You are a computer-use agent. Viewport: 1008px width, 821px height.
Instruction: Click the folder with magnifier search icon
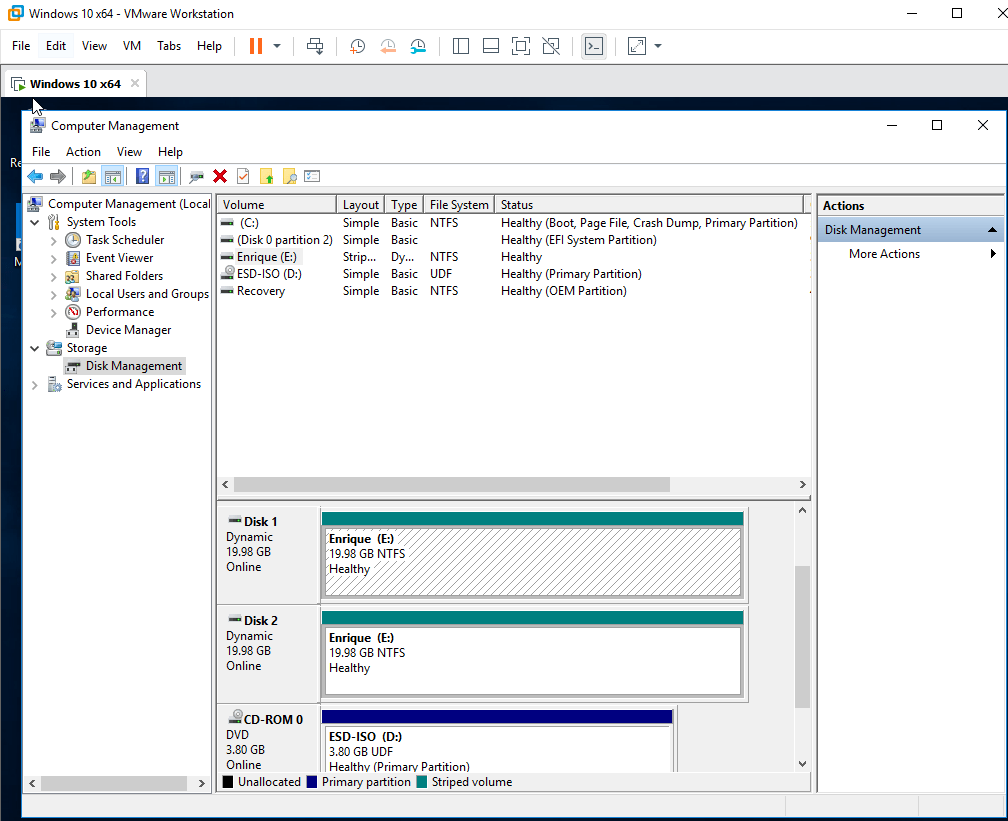click(290, 176)
